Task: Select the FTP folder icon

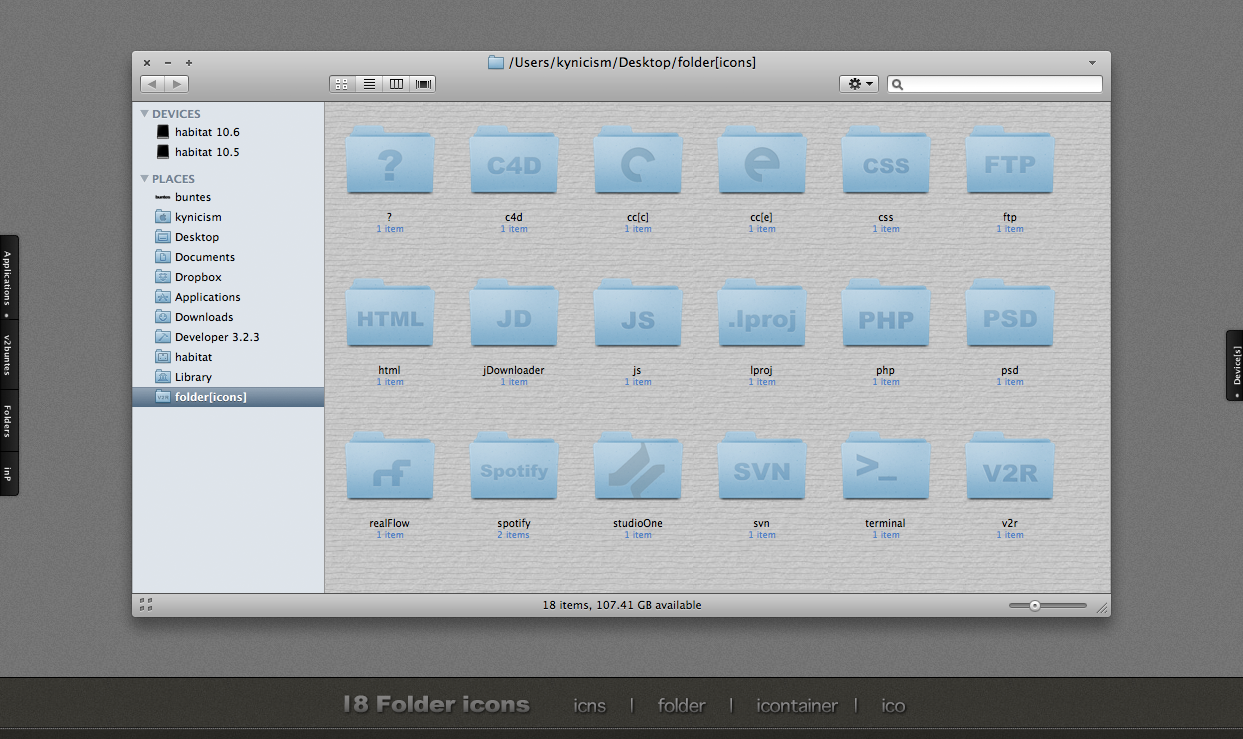Action: click(1010, 160)
